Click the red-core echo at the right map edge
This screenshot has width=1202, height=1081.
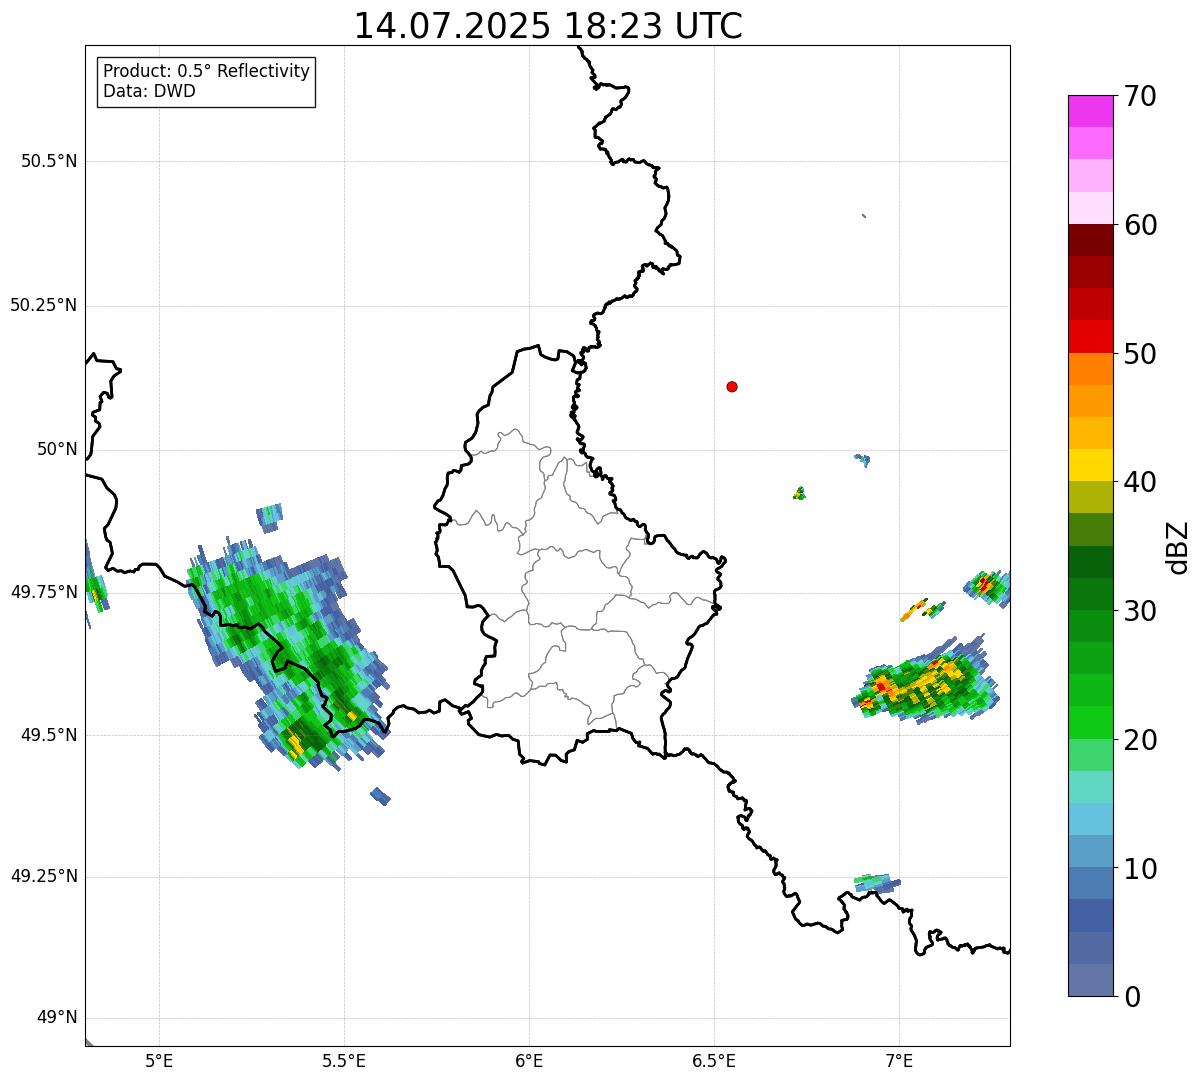pyautogui.click(x=988, y=585)
